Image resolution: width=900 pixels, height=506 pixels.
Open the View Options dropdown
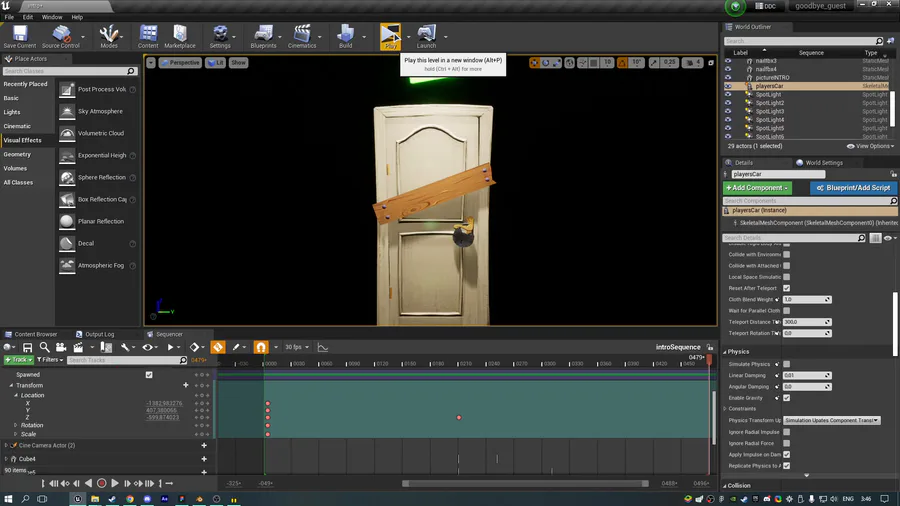pos(873,146)
